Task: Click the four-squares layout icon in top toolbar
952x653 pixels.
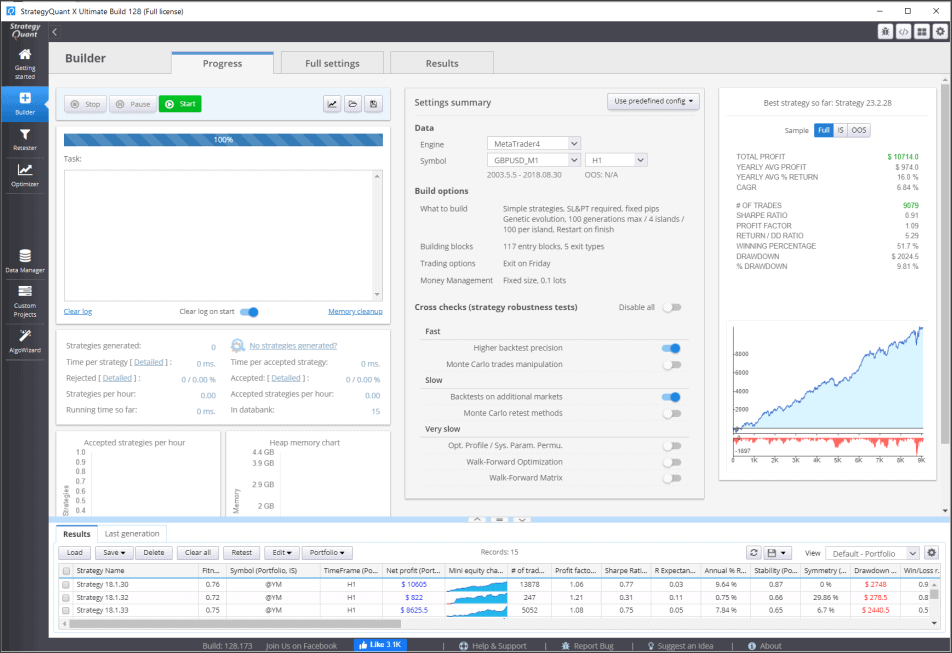Action: pos(922,32)
